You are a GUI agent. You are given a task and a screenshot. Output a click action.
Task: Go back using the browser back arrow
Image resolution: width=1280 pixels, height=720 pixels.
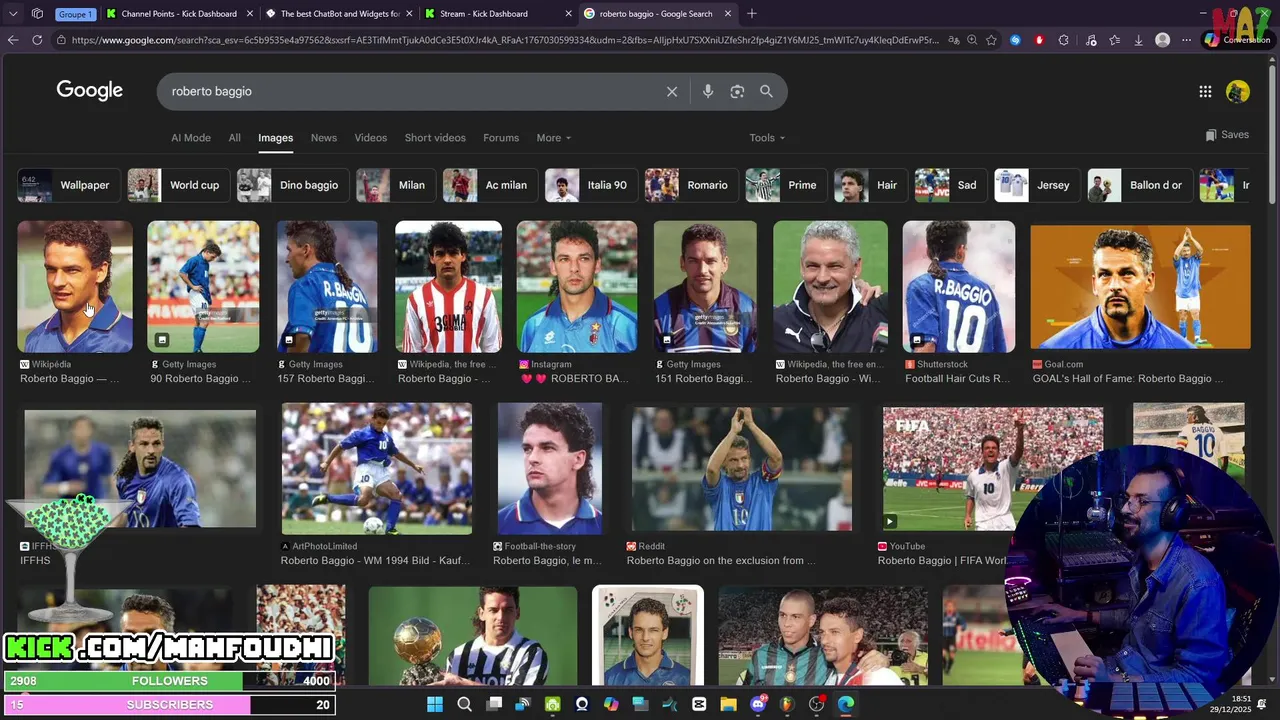click(x=13, y=40)
